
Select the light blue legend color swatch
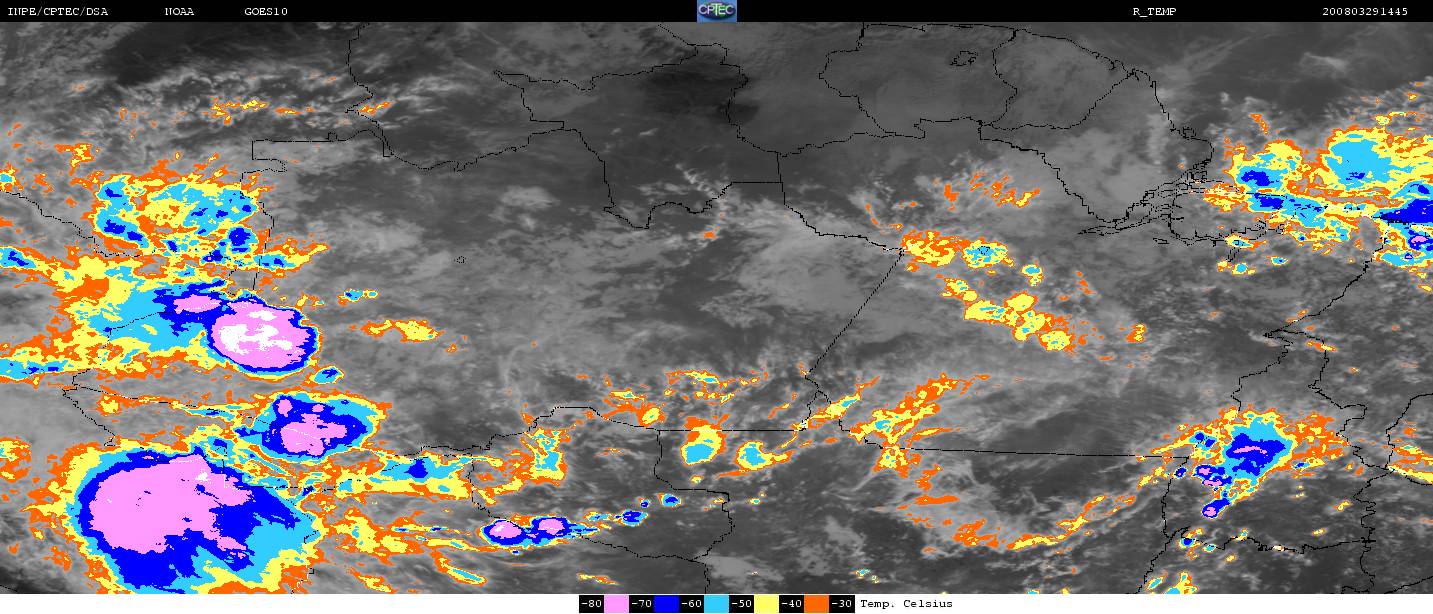[716, 604]
